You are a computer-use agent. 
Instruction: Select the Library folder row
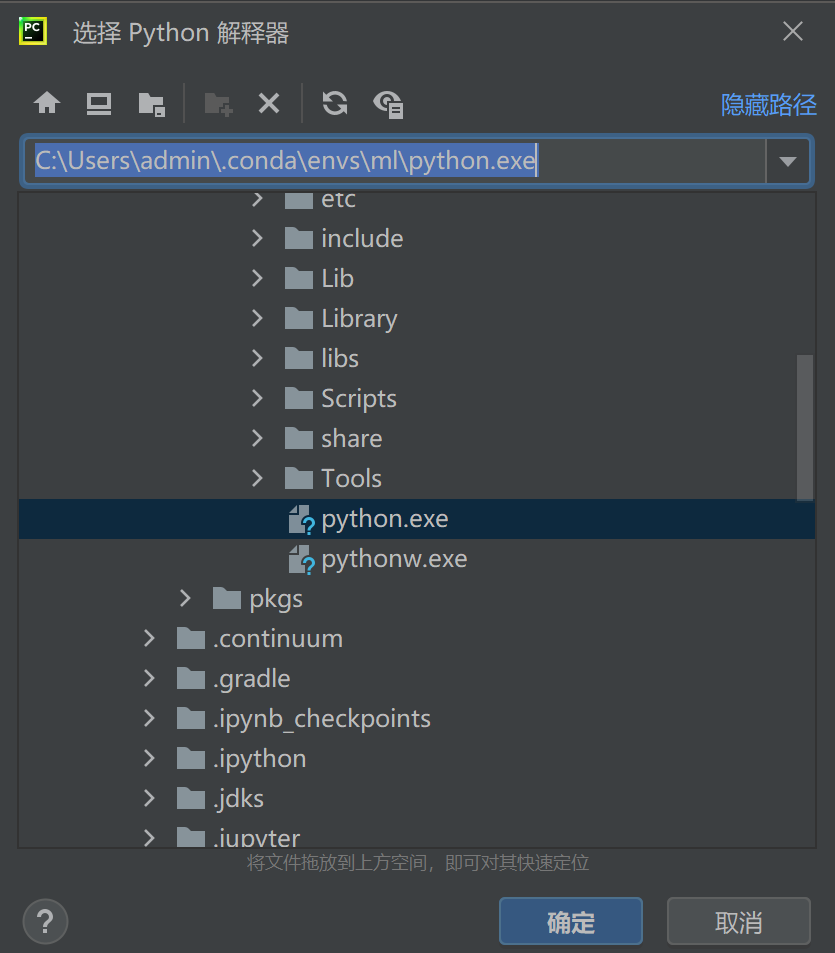tap(417, 318)
